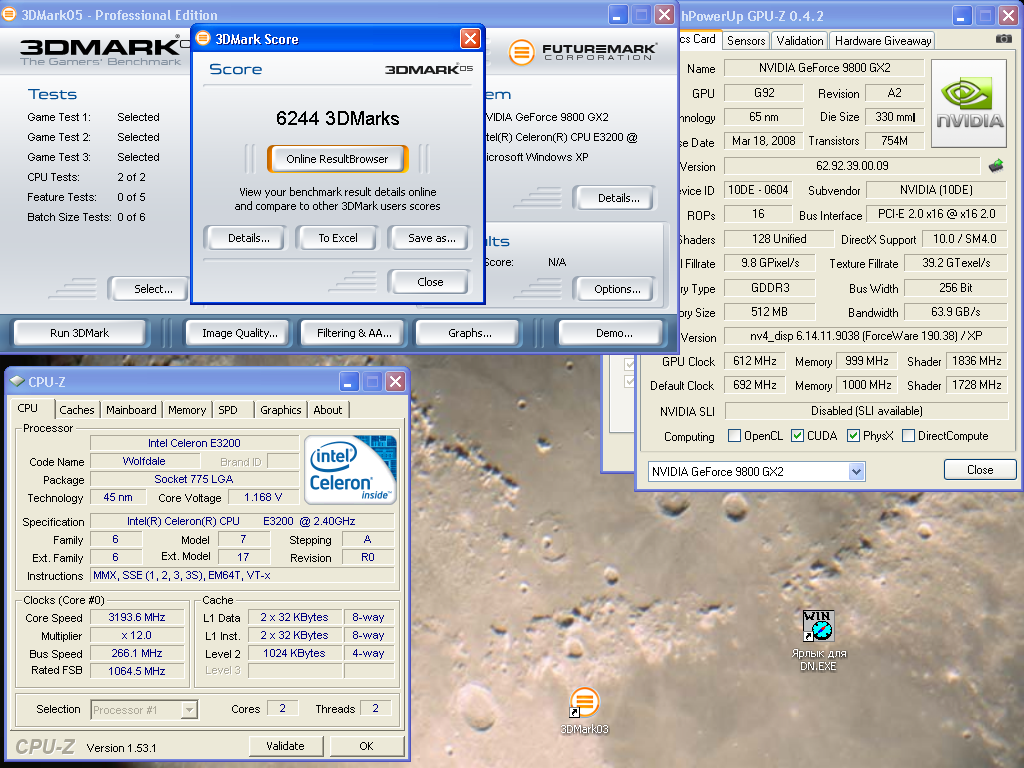Click the Core Speed value field
The height and width of the screenshot is (768, 1024).
click(137, 617)
